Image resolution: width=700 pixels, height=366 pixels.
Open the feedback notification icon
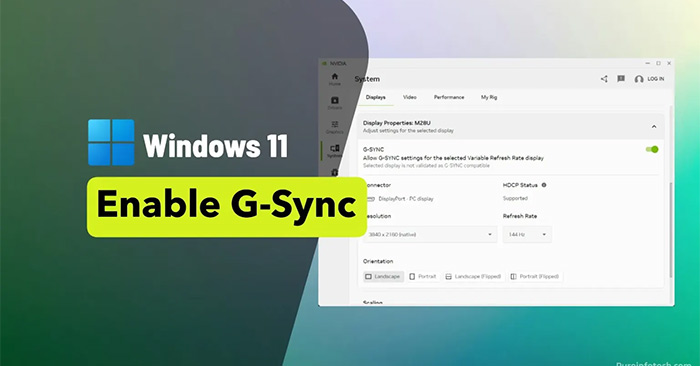tap(621, 79)
